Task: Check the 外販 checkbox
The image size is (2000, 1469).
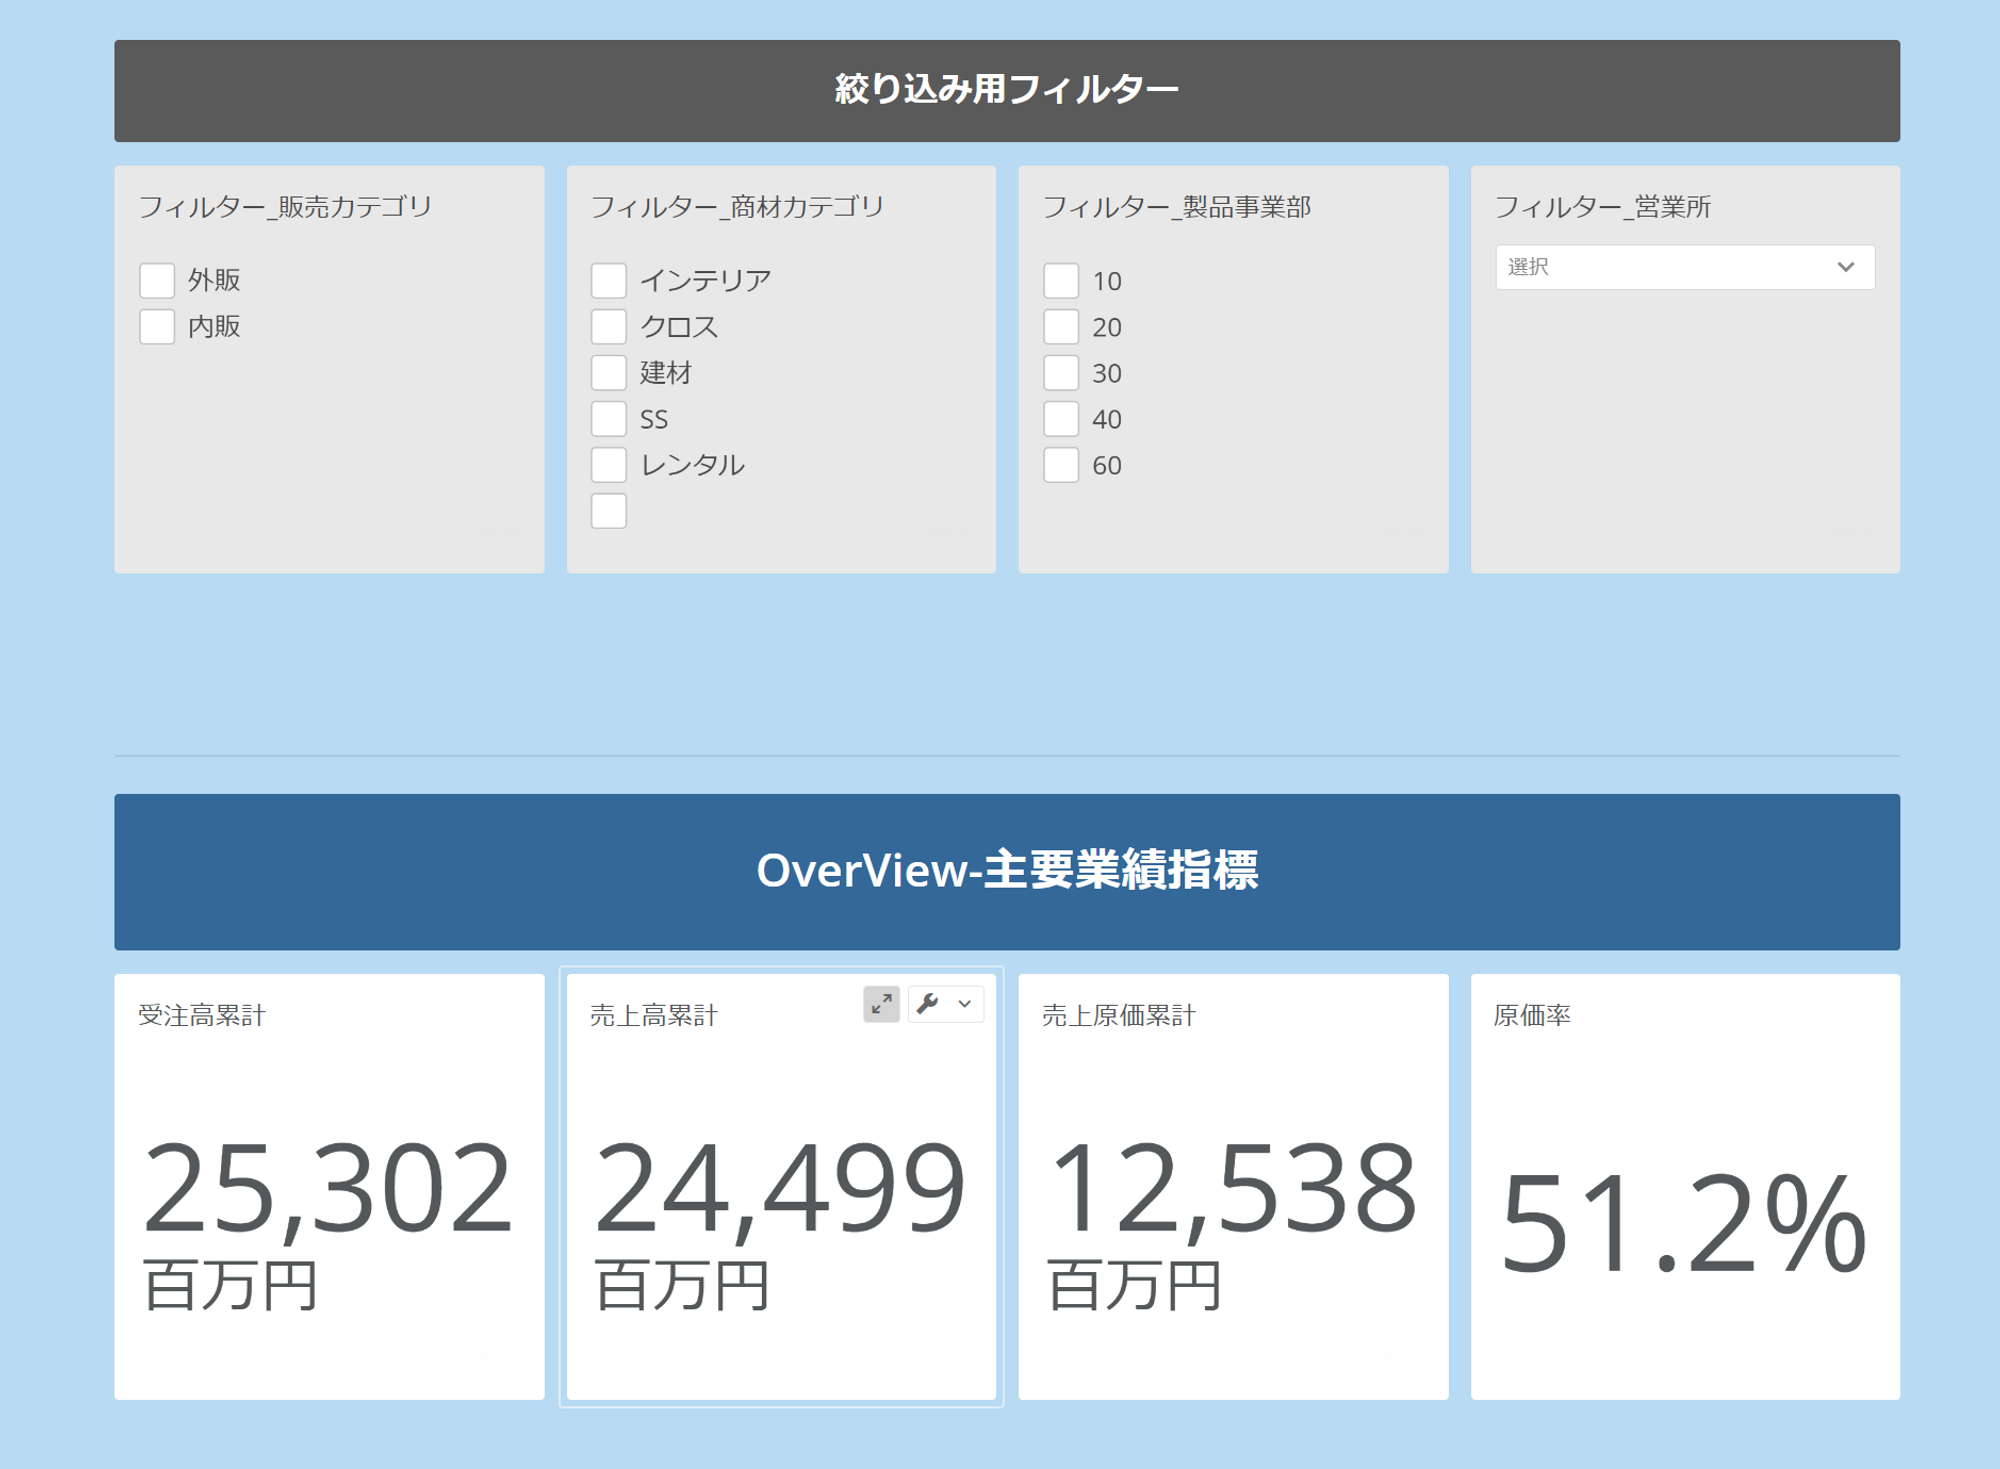Action: [157, 280]
